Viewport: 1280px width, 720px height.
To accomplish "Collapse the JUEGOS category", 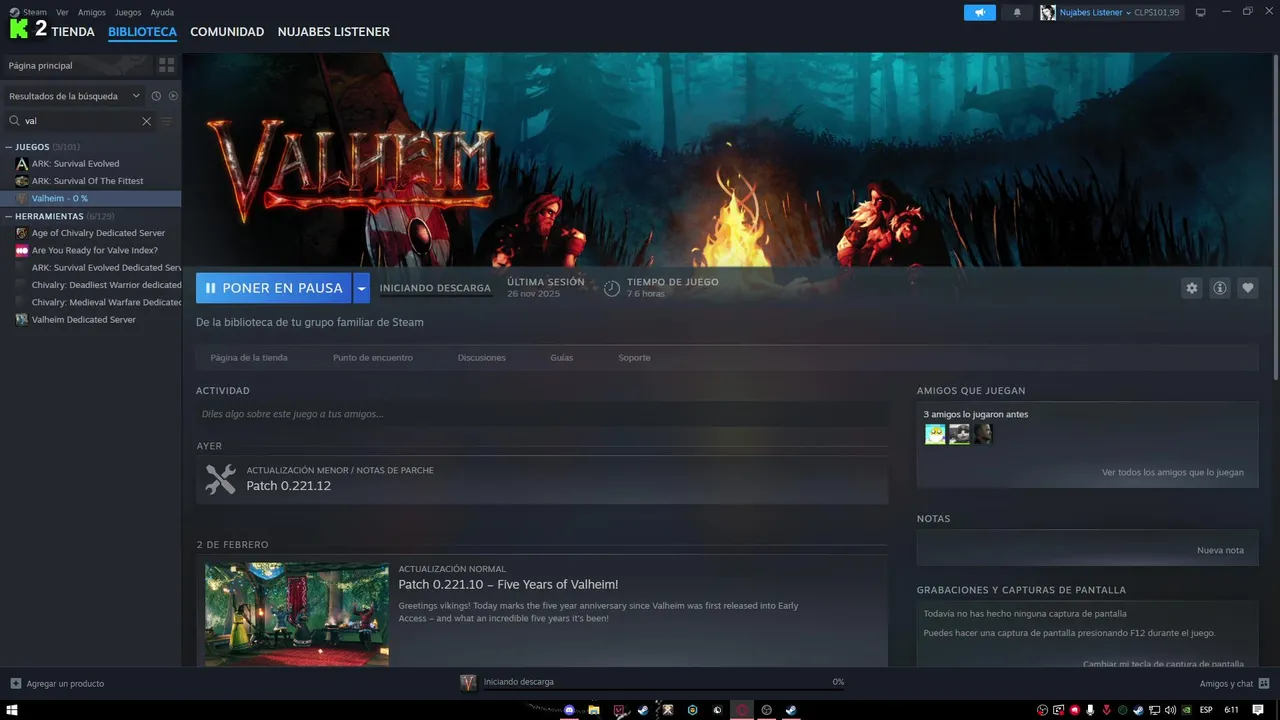I will click(x=9, y=147).
